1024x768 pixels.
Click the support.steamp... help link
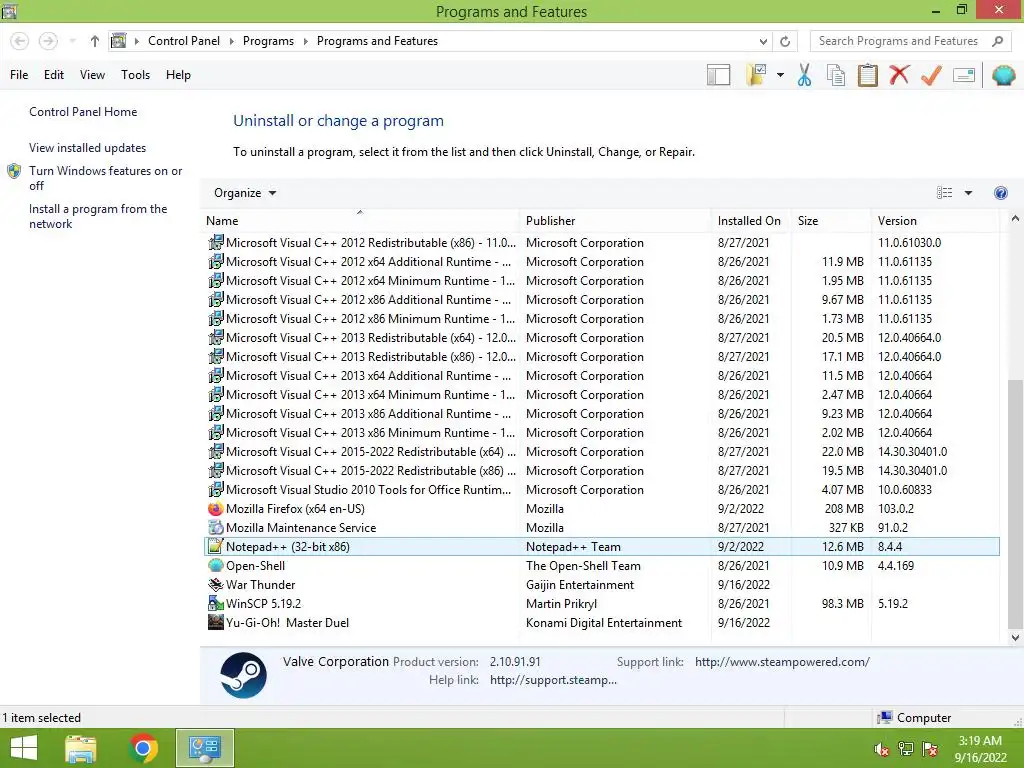pyautogui.click(x=552, y=680)
